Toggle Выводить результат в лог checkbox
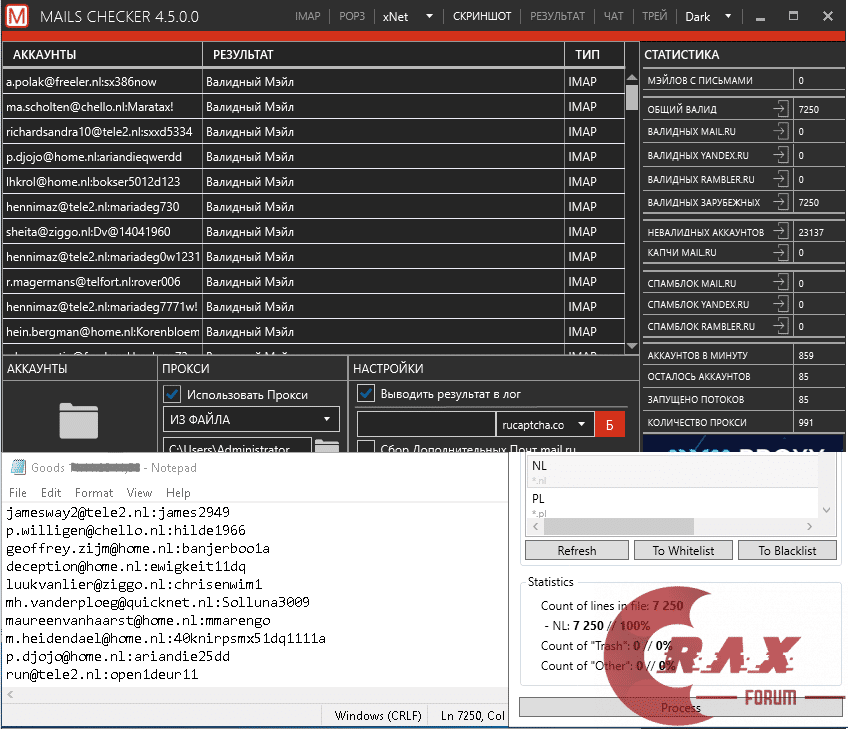The height and width of the screenshot is (729, 848). 366,393
